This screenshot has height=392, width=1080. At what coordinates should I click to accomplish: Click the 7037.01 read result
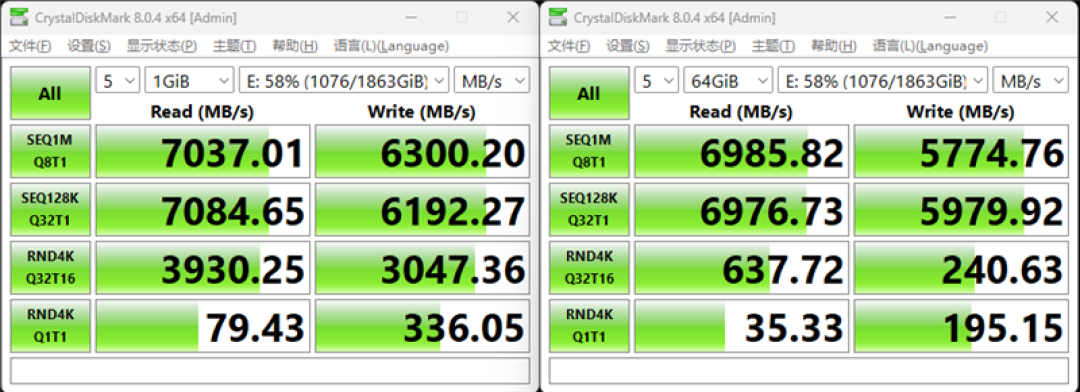pyautogui.click(x=202, y=152)
